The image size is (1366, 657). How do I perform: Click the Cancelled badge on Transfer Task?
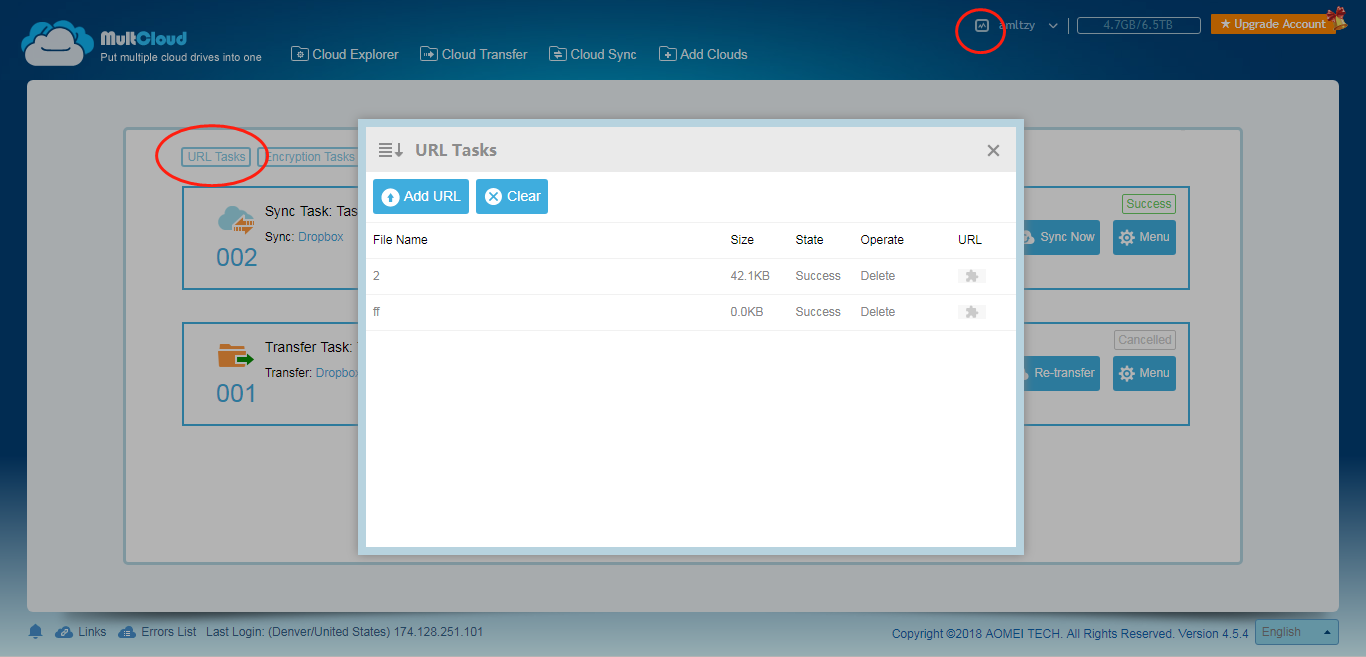point(1145,340)
